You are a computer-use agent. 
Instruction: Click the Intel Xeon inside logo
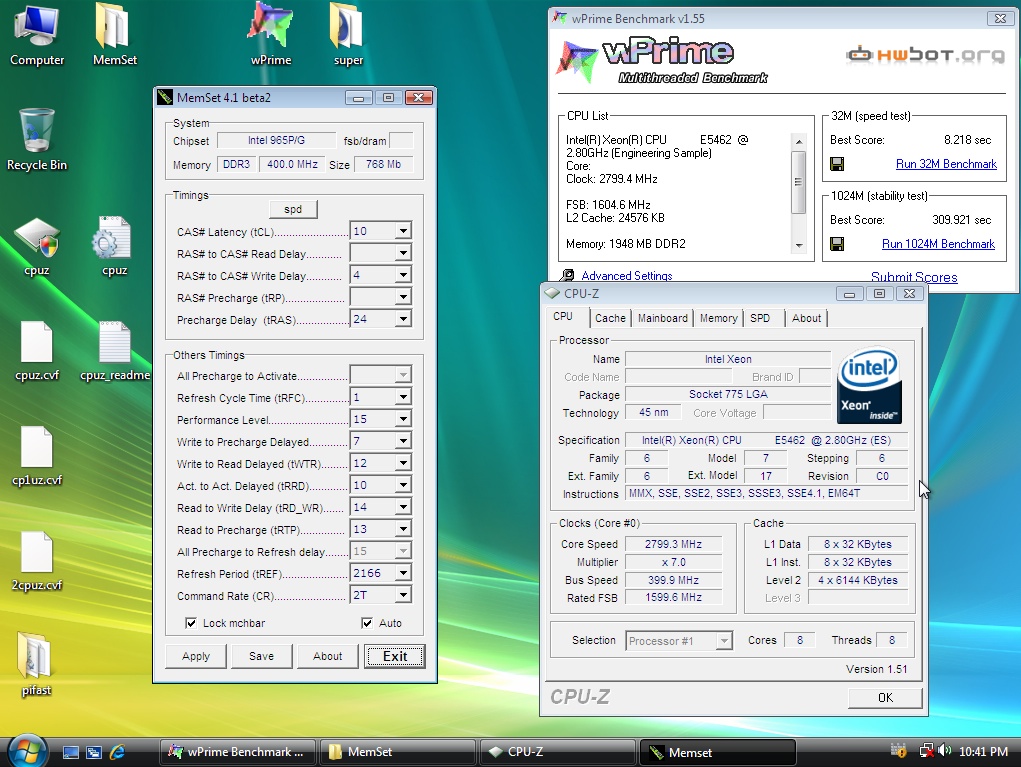click(869, 384)
